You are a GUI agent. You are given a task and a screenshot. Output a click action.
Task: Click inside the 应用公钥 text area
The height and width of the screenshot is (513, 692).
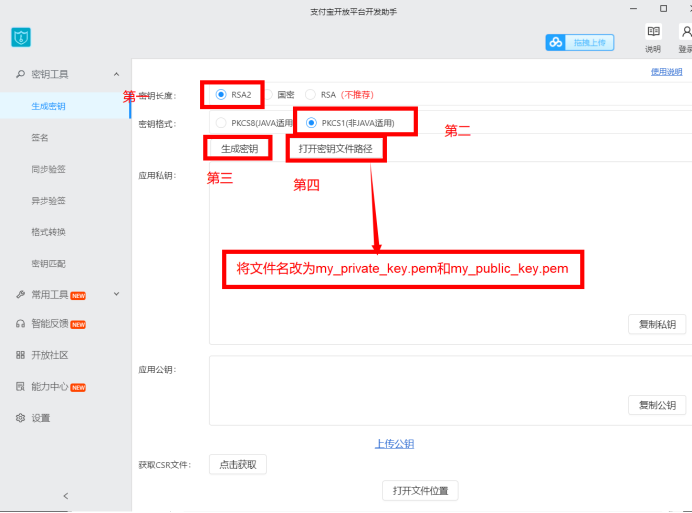(450, 391)
